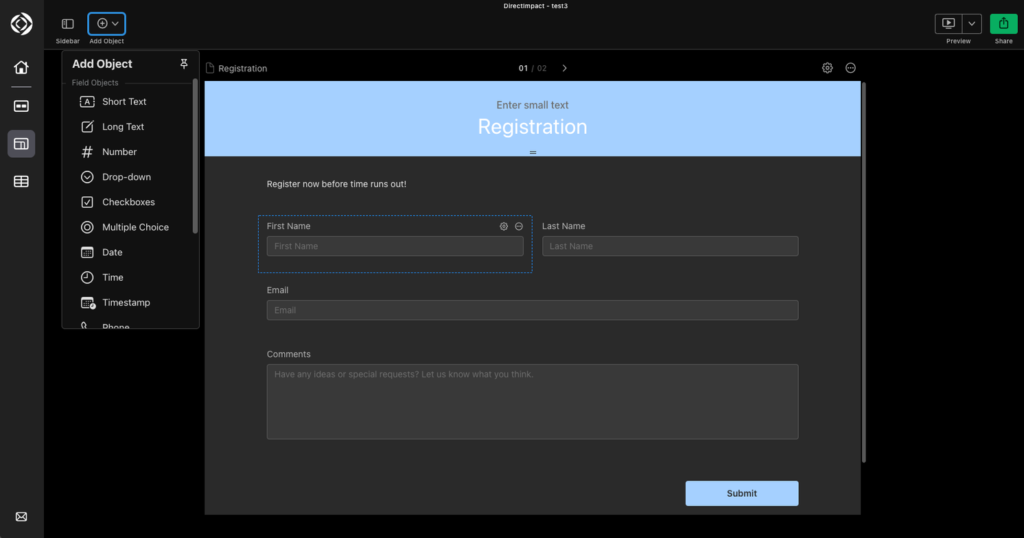Image resolution: width=1024 pixels, height=538 pixels.
Task: Click 'Register now before time runs out!' text
Action: (336, 184)
